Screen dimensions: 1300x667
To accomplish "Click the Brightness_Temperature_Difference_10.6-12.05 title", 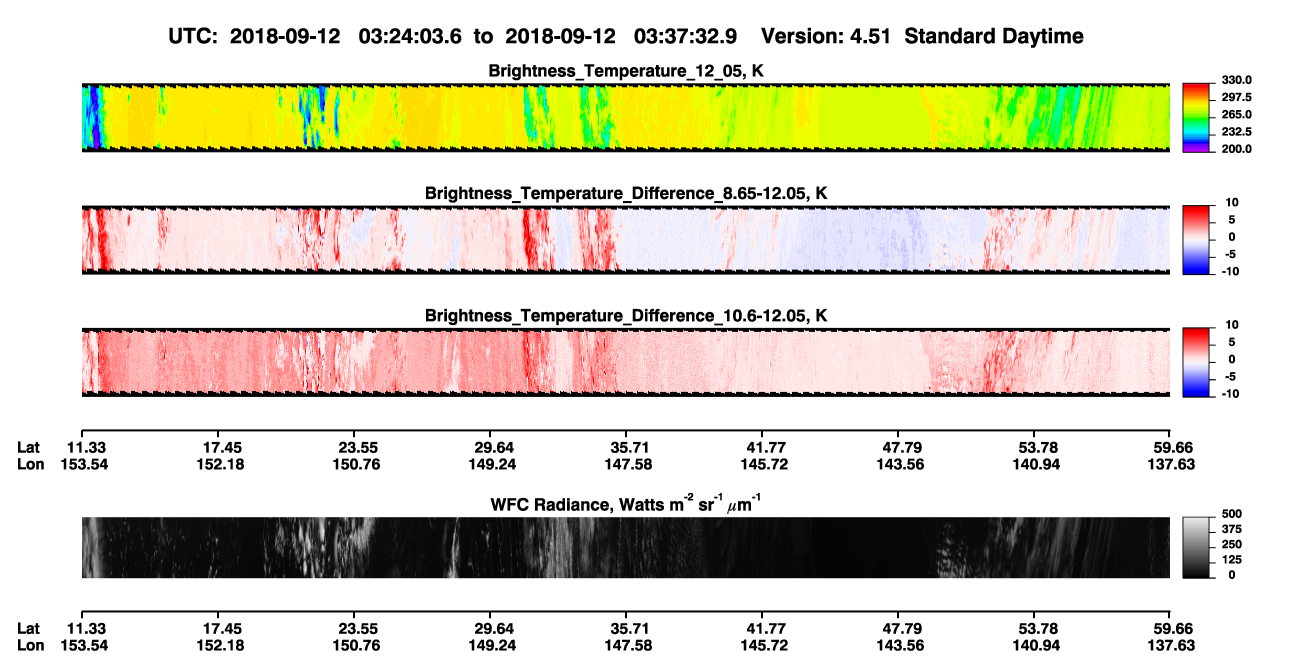I will coord(626,315).
